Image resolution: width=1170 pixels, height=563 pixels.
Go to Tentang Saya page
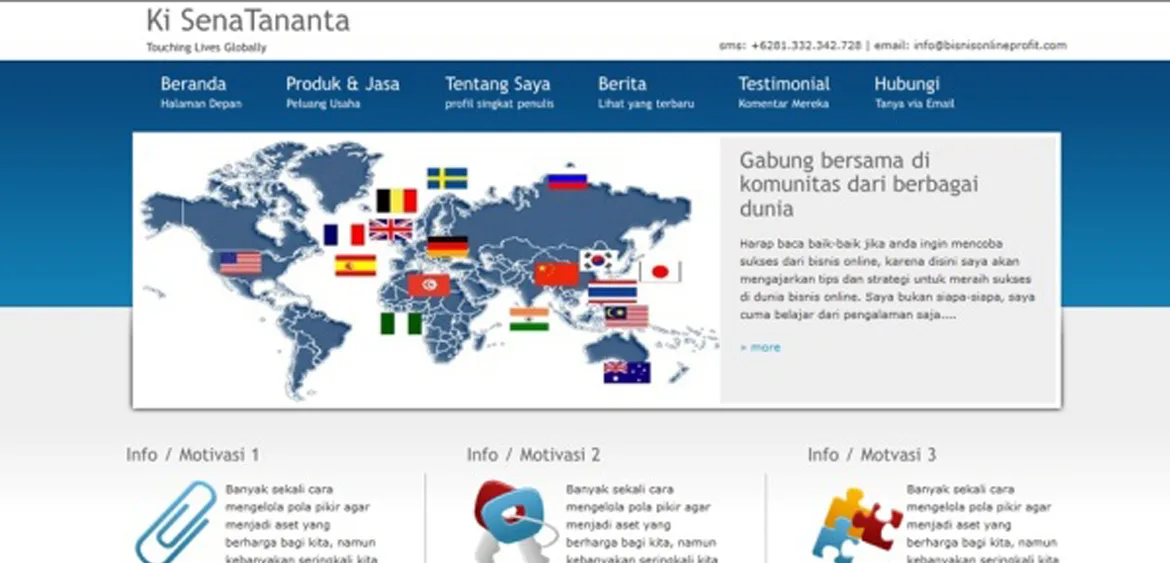pyautogui.click(x=498, y=84)
